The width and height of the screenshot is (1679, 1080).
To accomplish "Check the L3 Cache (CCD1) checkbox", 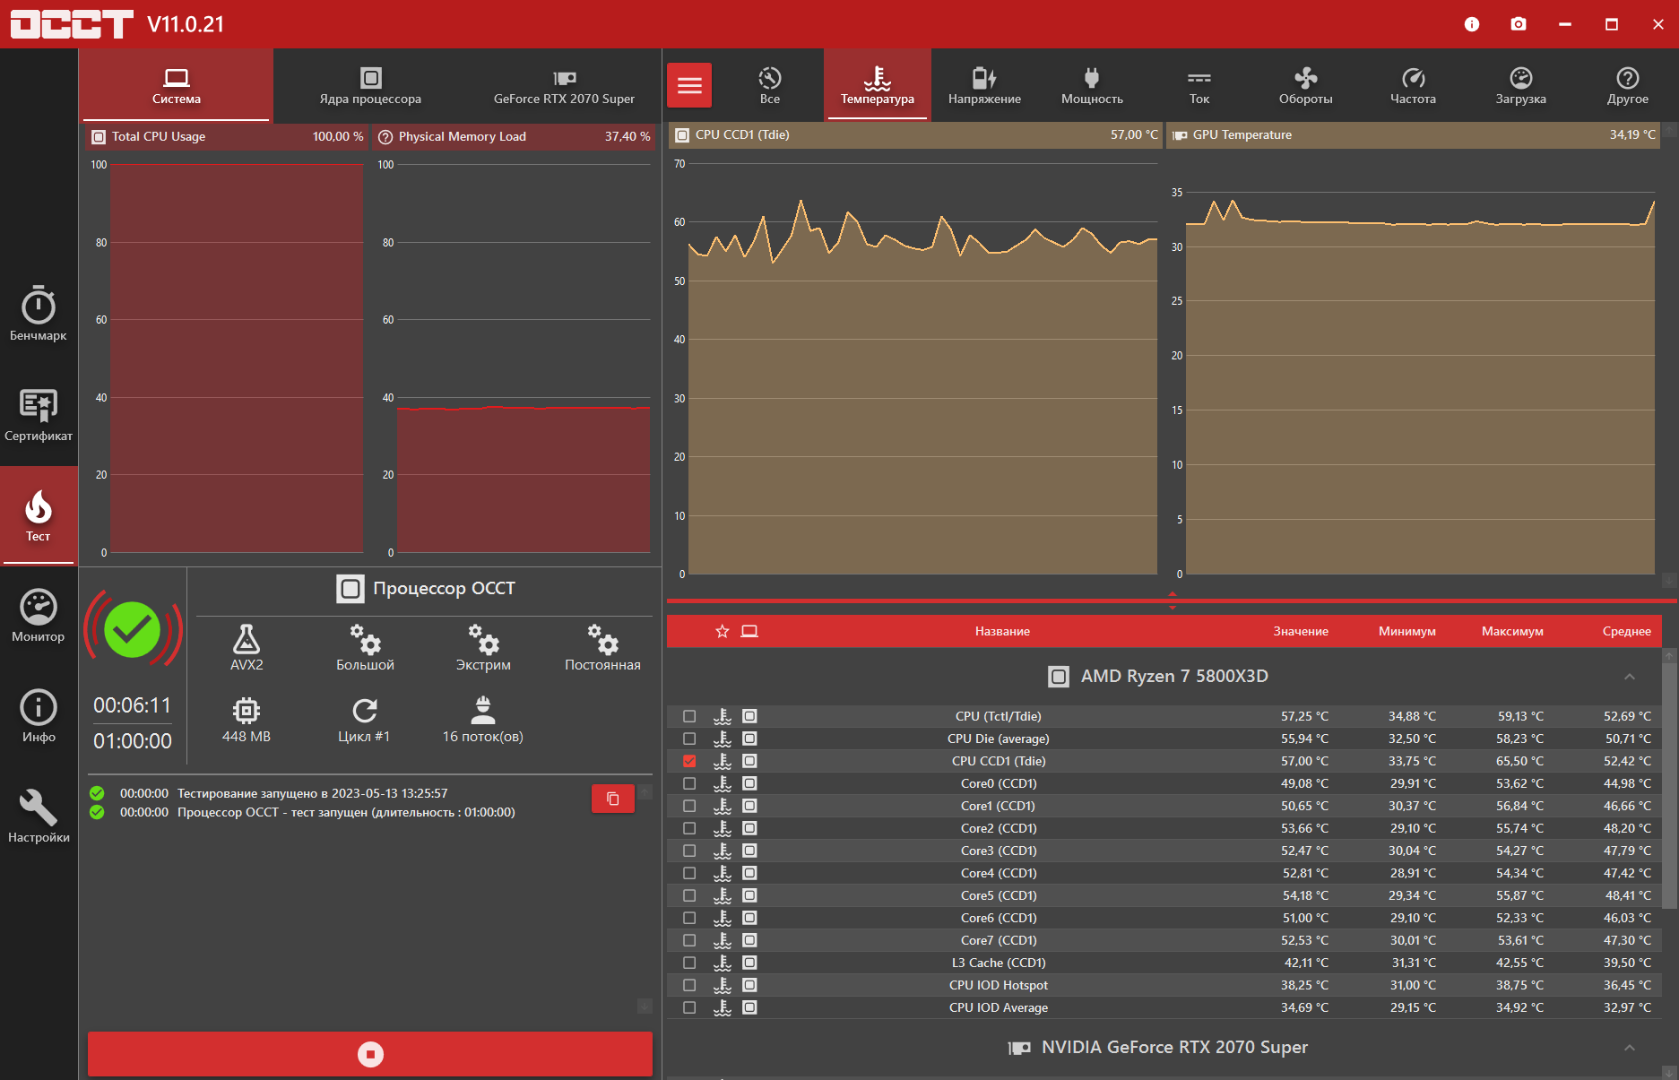I will pos(689,963).
